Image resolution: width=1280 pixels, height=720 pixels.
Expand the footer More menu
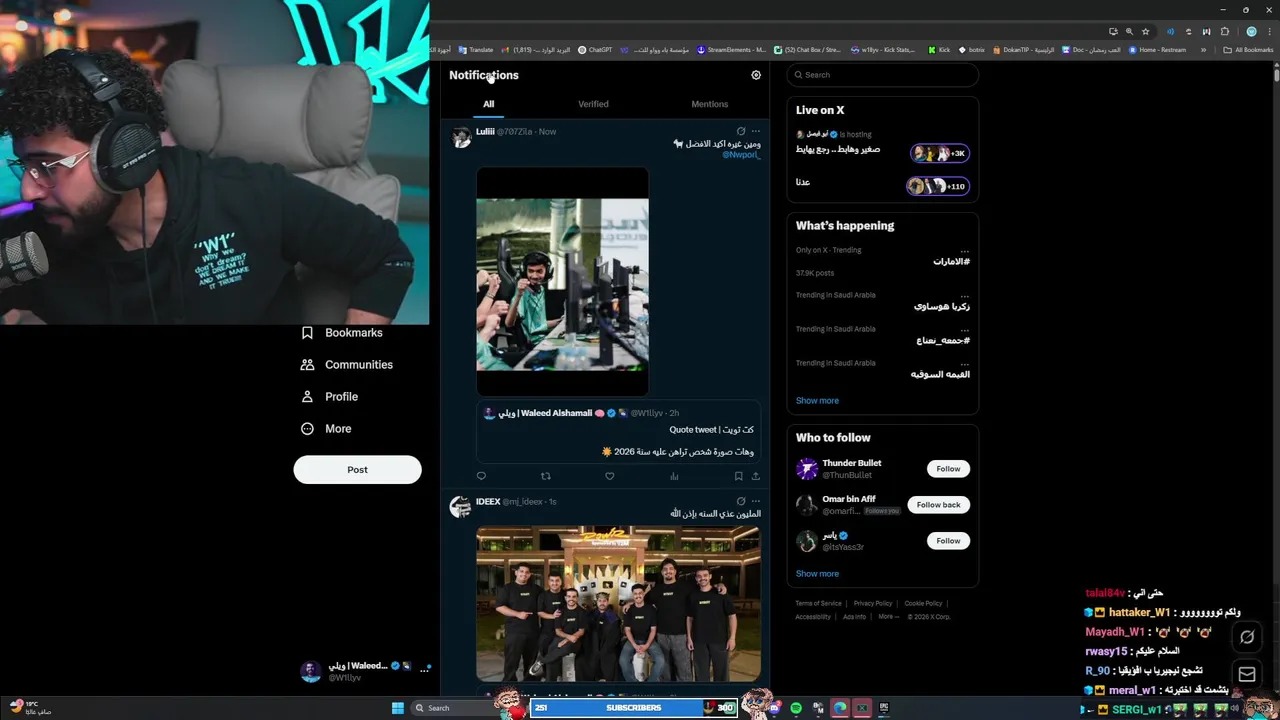pos(887,617)
